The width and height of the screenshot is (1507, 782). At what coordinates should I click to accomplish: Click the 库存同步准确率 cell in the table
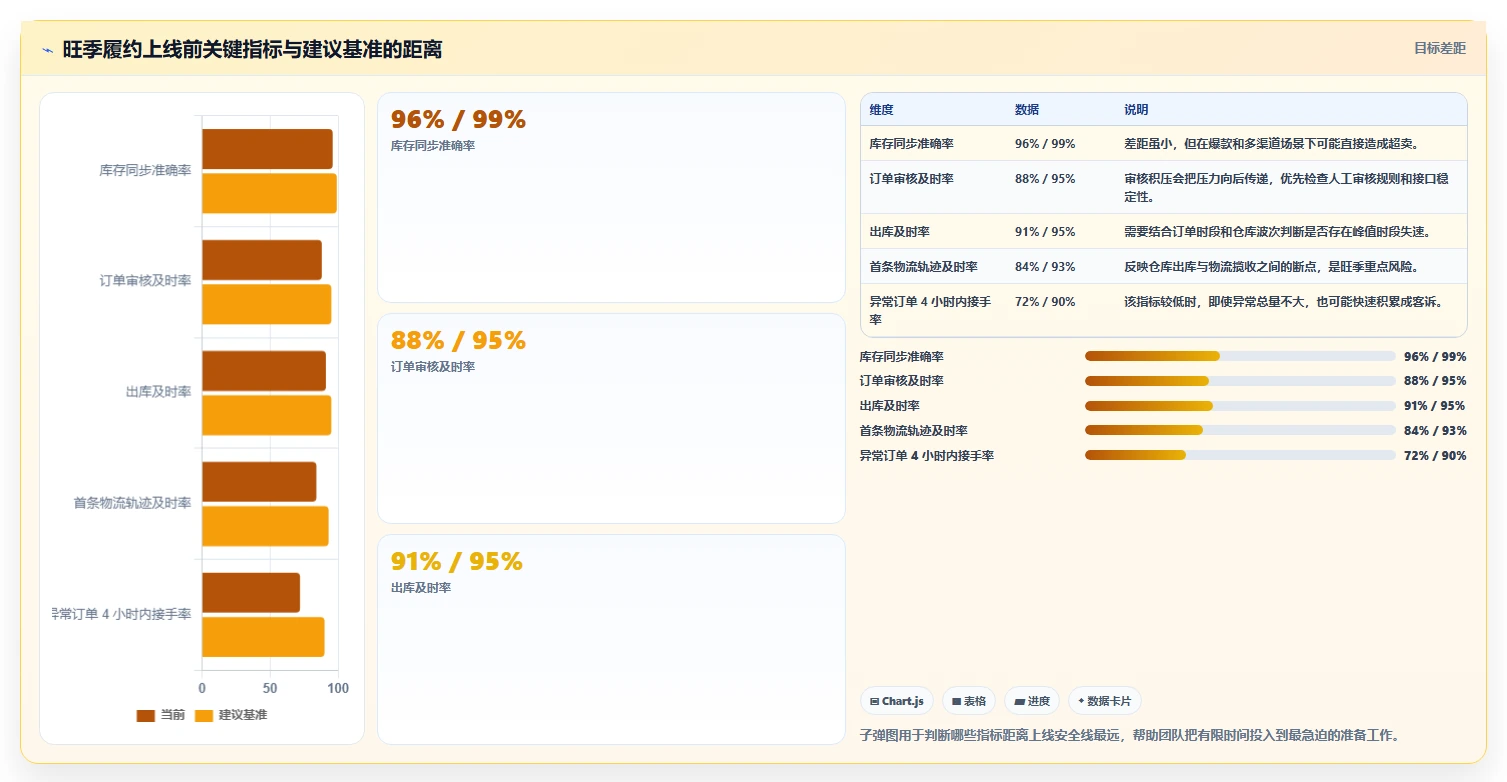coord(911,144)
